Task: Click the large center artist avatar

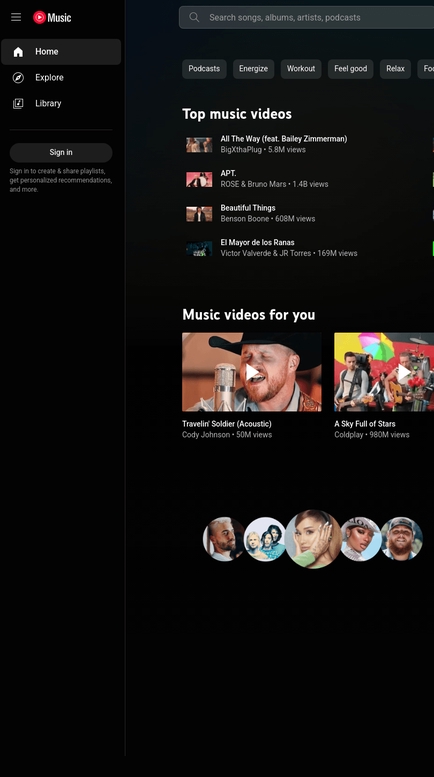Action: tap(313, 539)
